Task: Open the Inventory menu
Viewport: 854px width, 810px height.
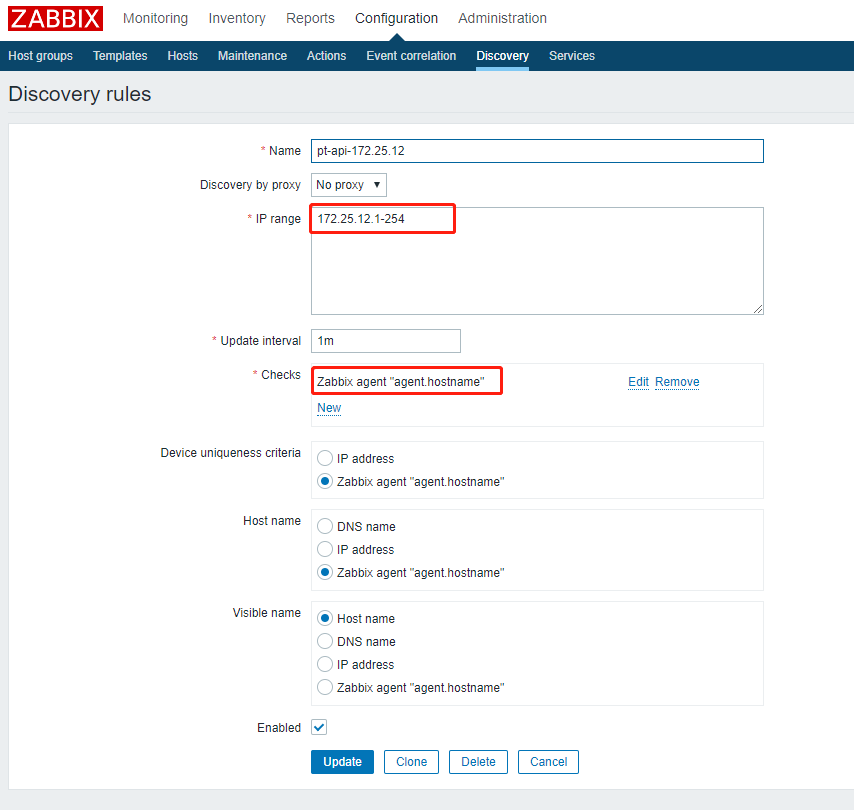Action: (x=237, y=18)
